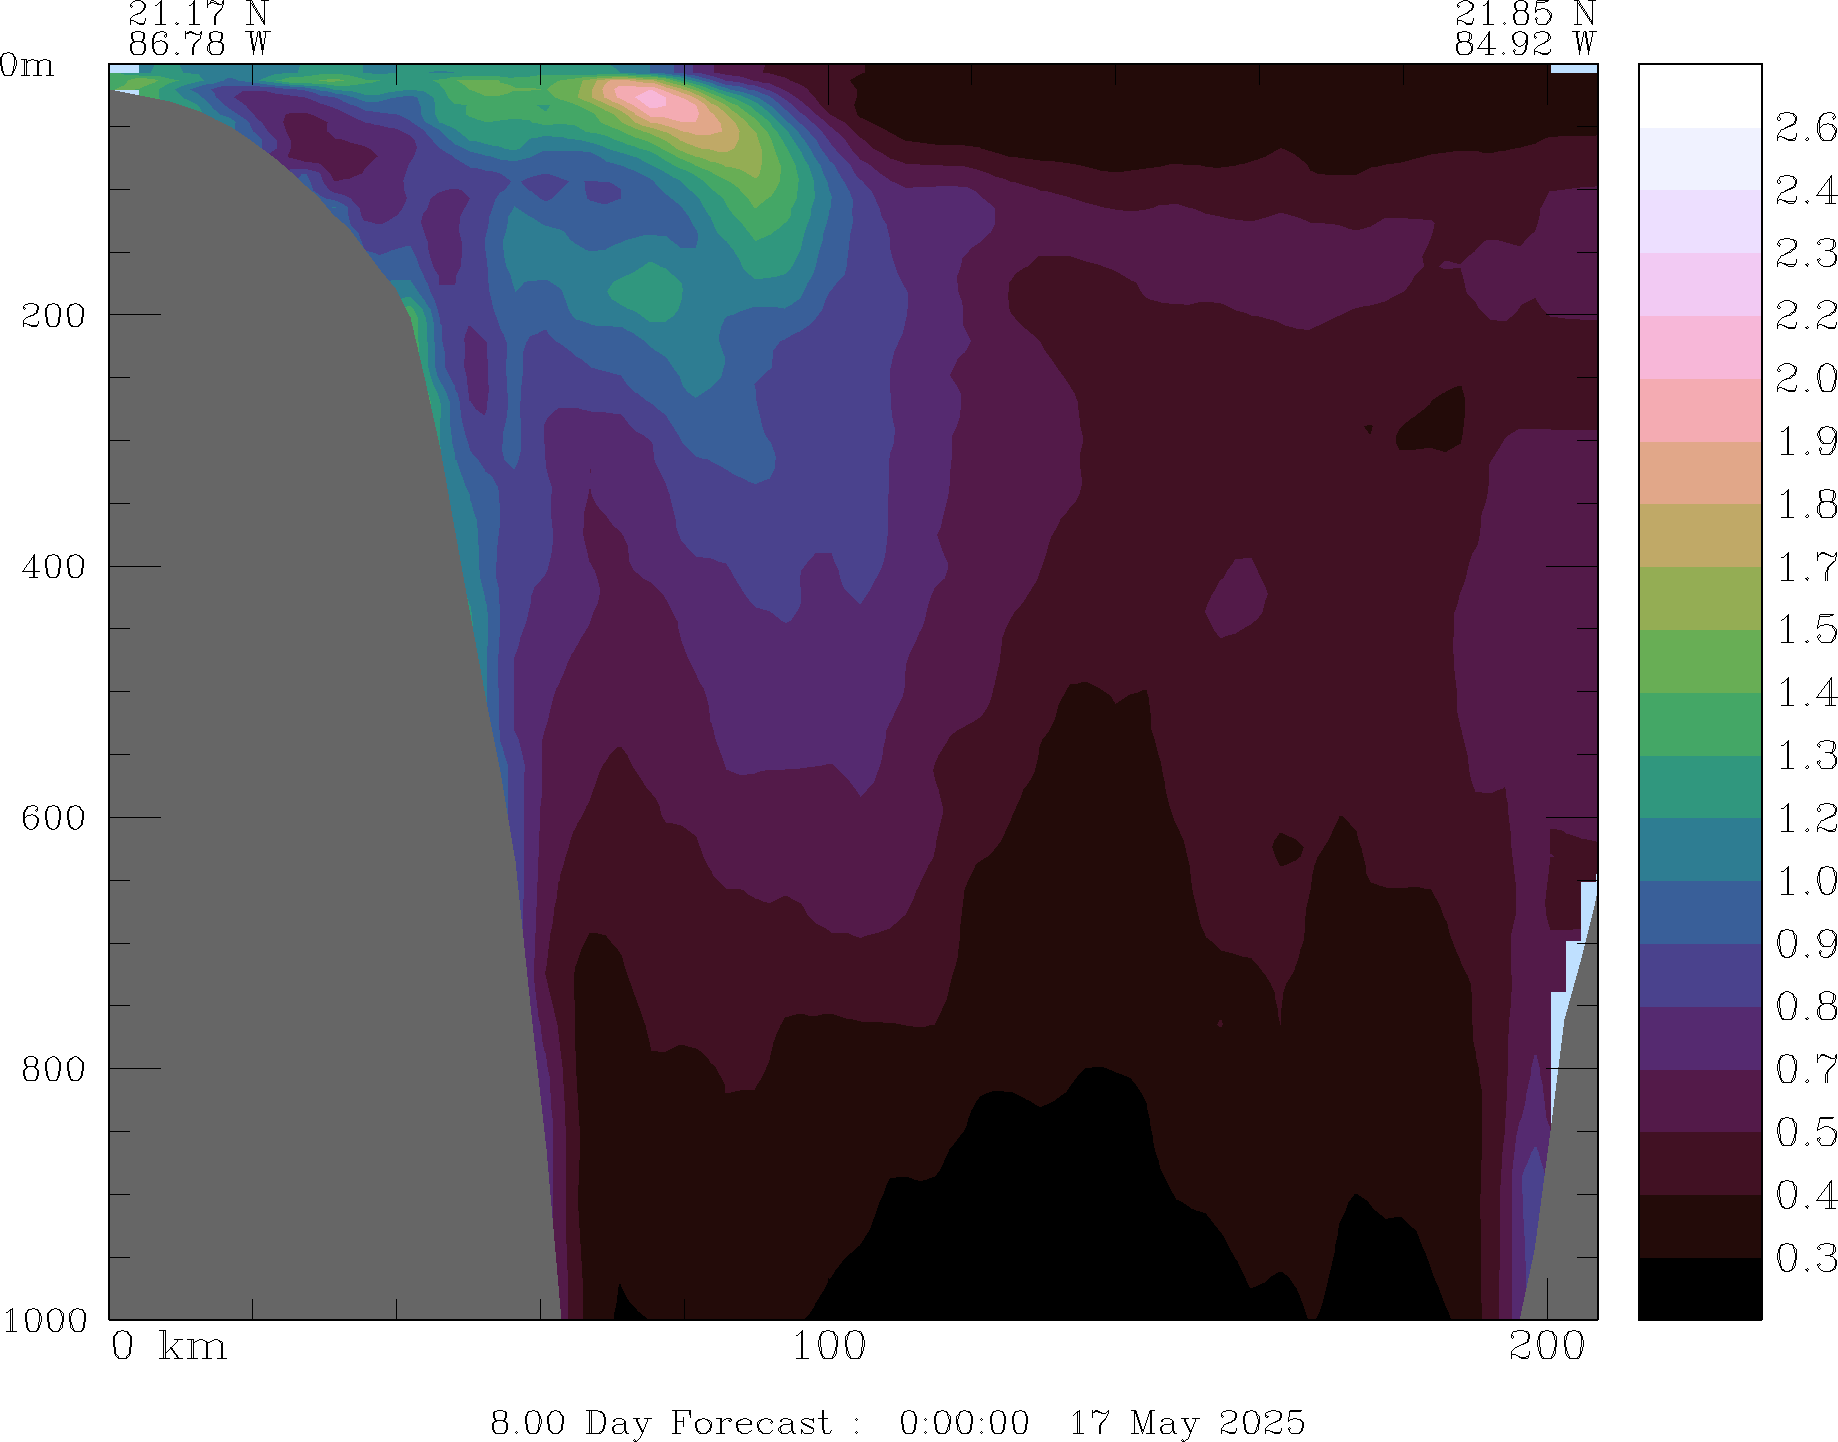Screen dimensions: 1838x1442
Task: Click the 400 depth axis label
Action: point(53,567)
